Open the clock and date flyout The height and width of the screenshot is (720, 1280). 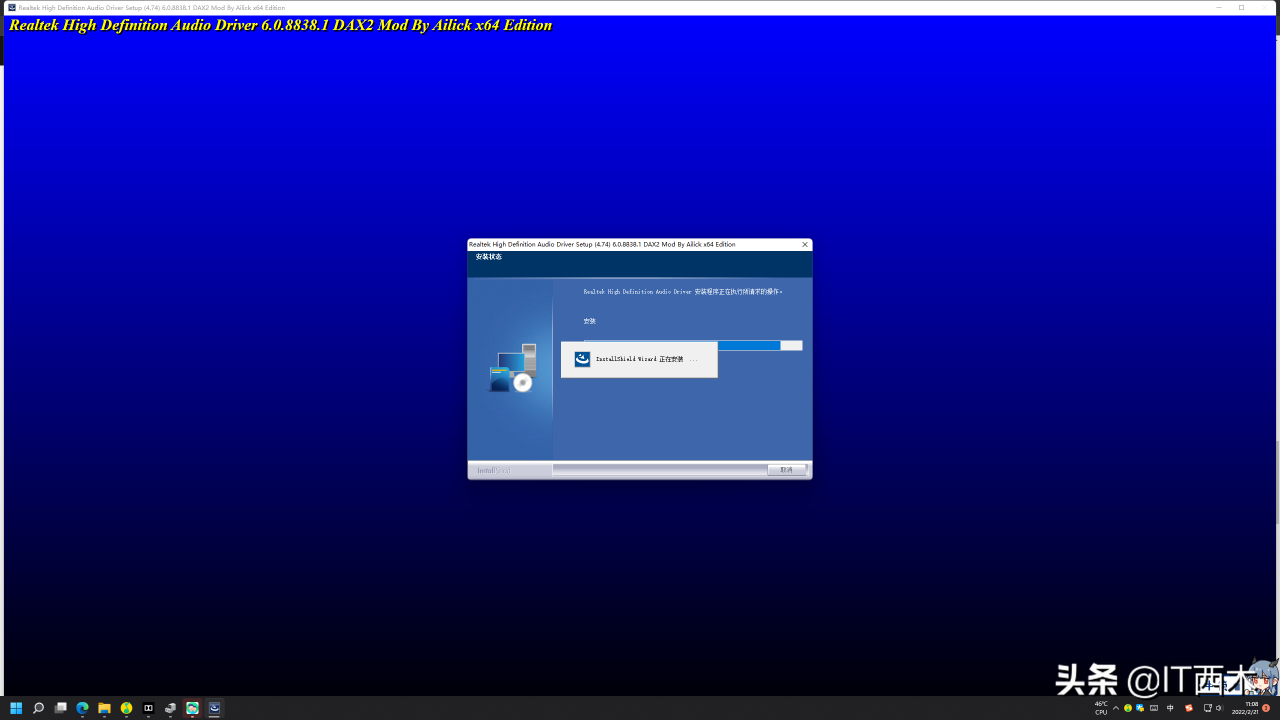click(1245, 708)
